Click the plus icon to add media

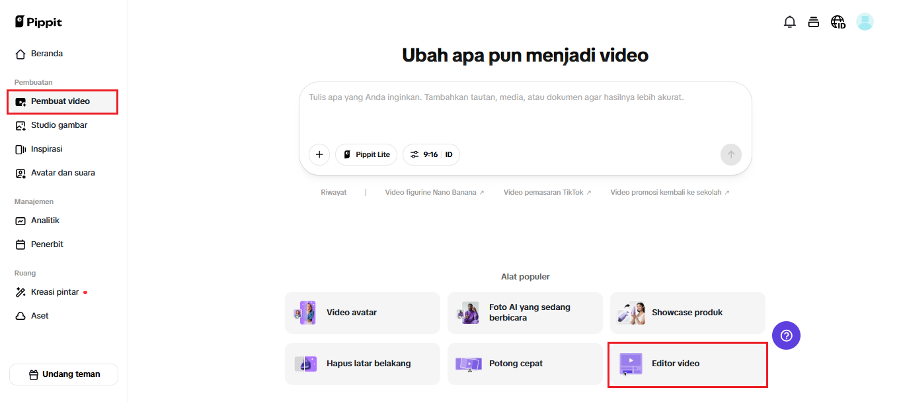319,154
